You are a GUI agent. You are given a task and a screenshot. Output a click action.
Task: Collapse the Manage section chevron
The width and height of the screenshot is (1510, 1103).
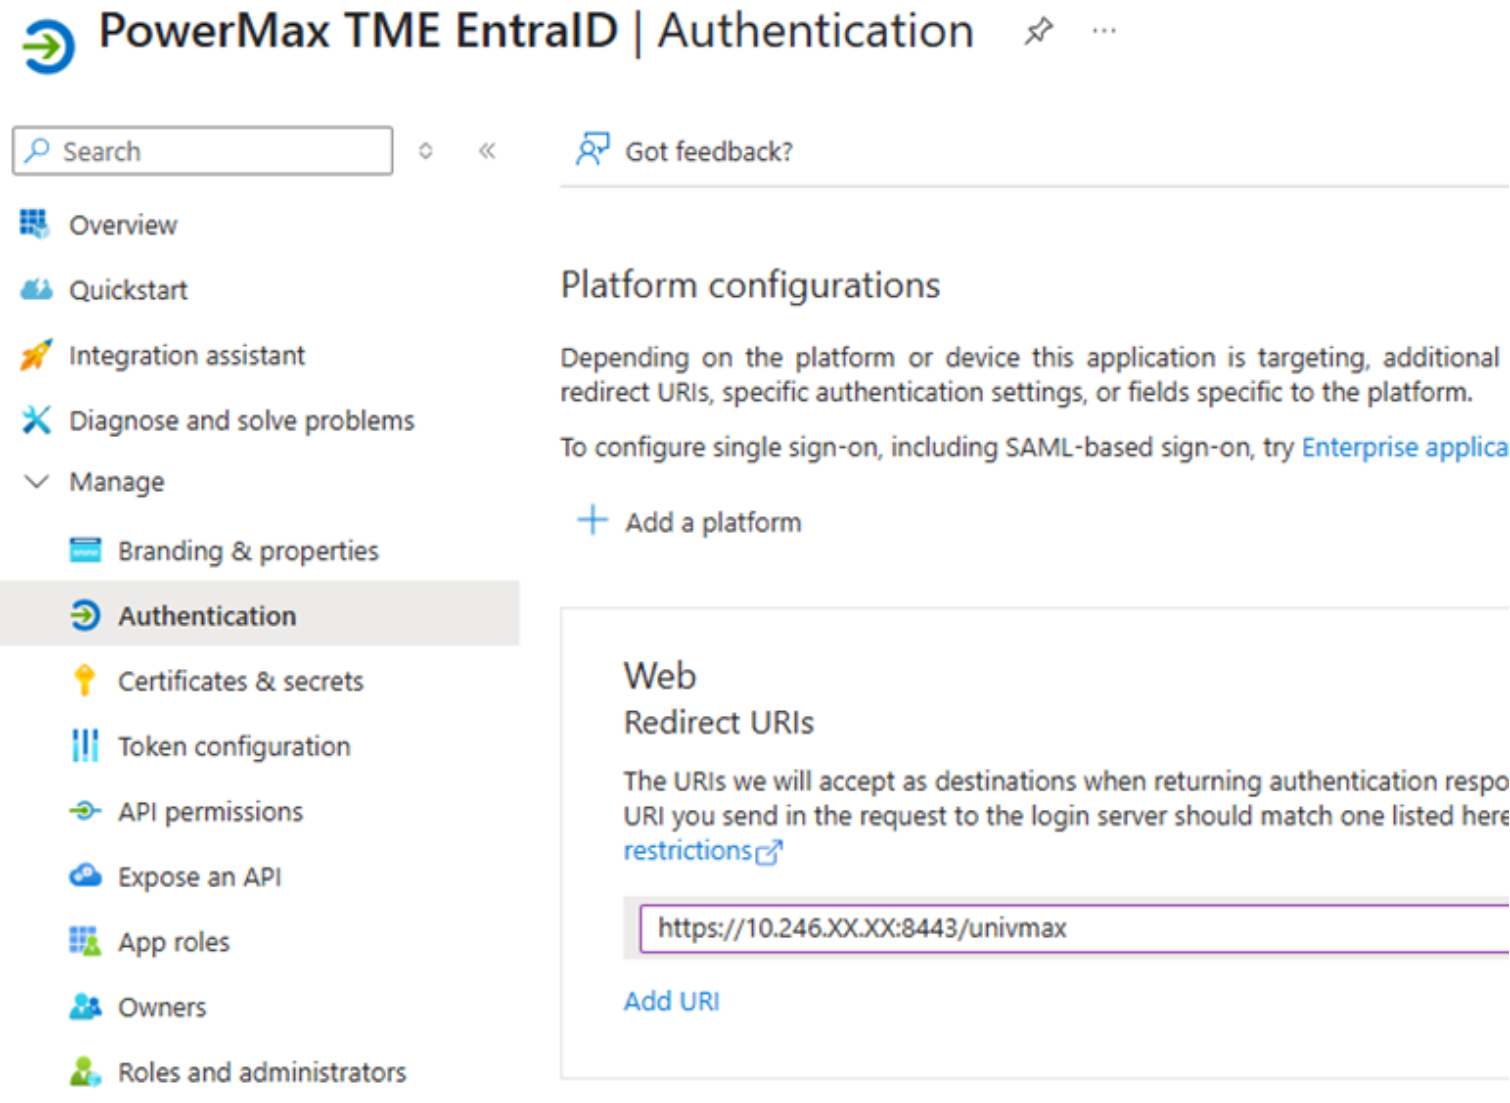pyautogui.click(x=36, y=482)
